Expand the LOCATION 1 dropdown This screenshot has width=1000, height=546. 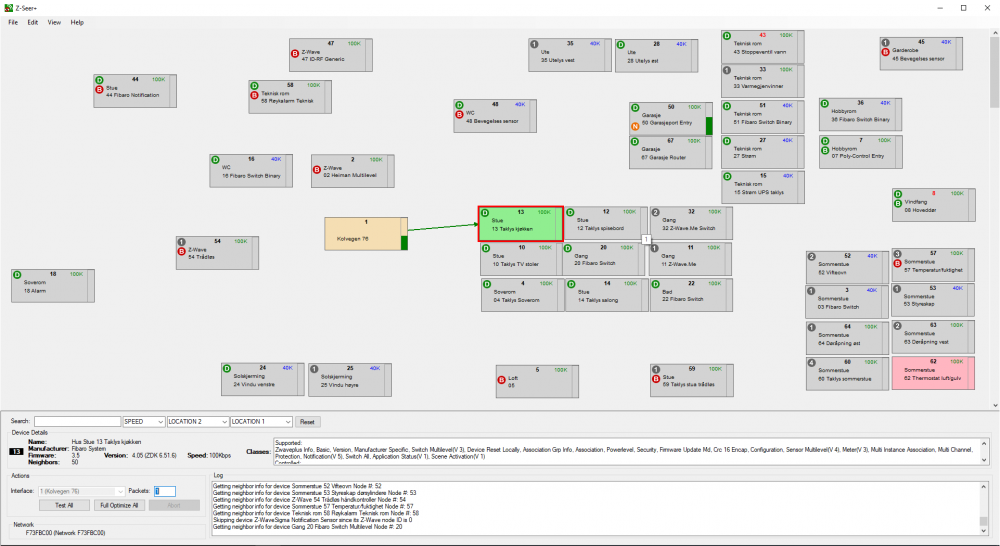260,422
